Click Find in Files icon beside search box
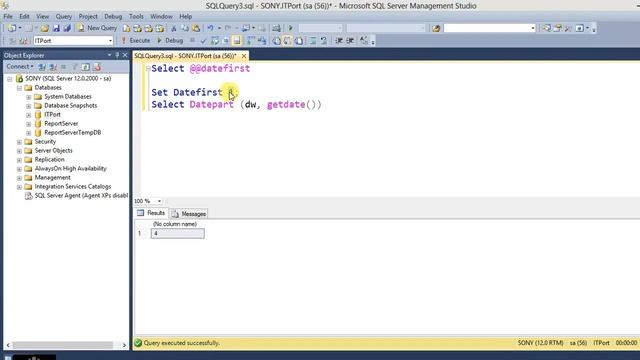 tap(436, 28)
